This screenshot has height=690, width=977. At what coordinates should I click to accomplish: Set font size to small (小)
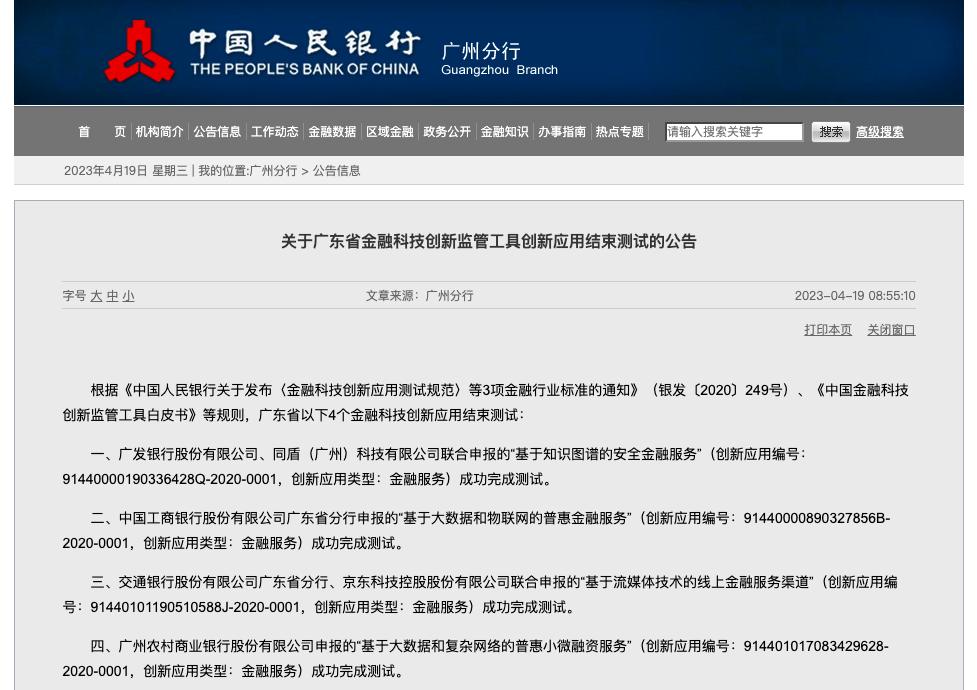128,296
